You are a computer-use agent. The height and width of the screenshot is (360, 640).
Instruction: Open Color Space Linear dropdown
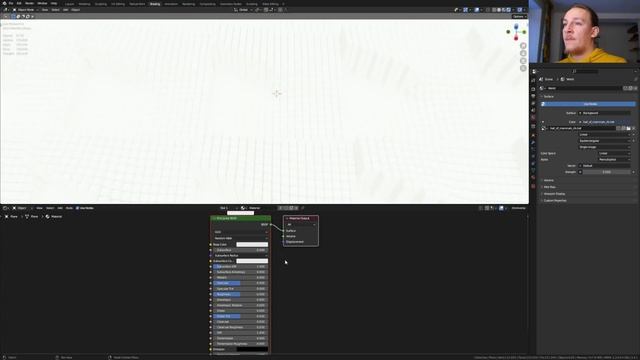point(614,153)
